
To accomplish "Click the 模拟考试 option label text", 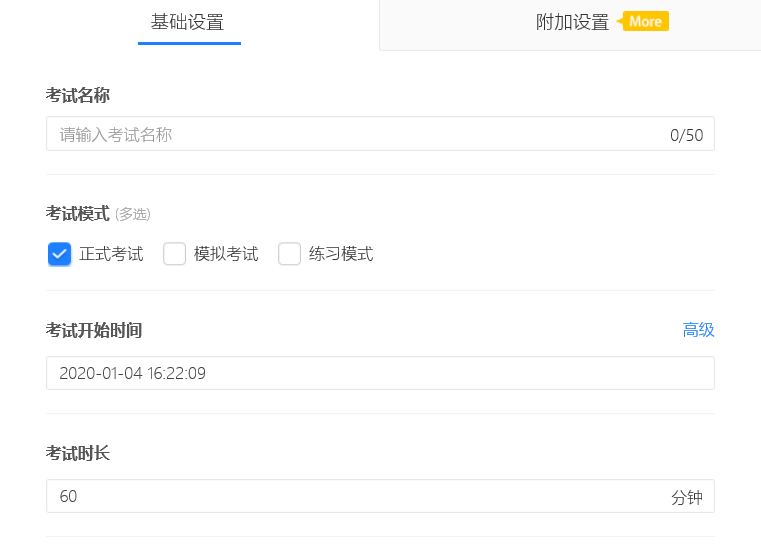I will [x=226, y=254].
